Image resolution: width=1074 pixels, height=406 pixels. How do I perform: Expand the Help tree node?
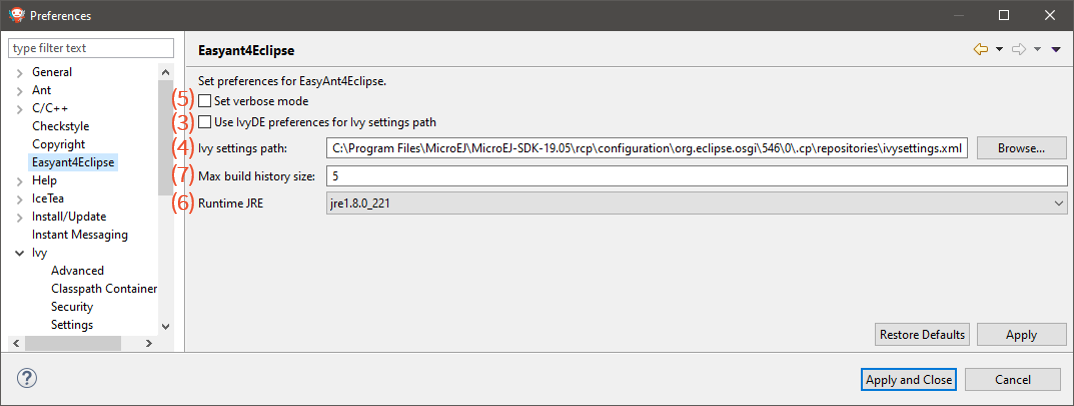click(20, 181)
